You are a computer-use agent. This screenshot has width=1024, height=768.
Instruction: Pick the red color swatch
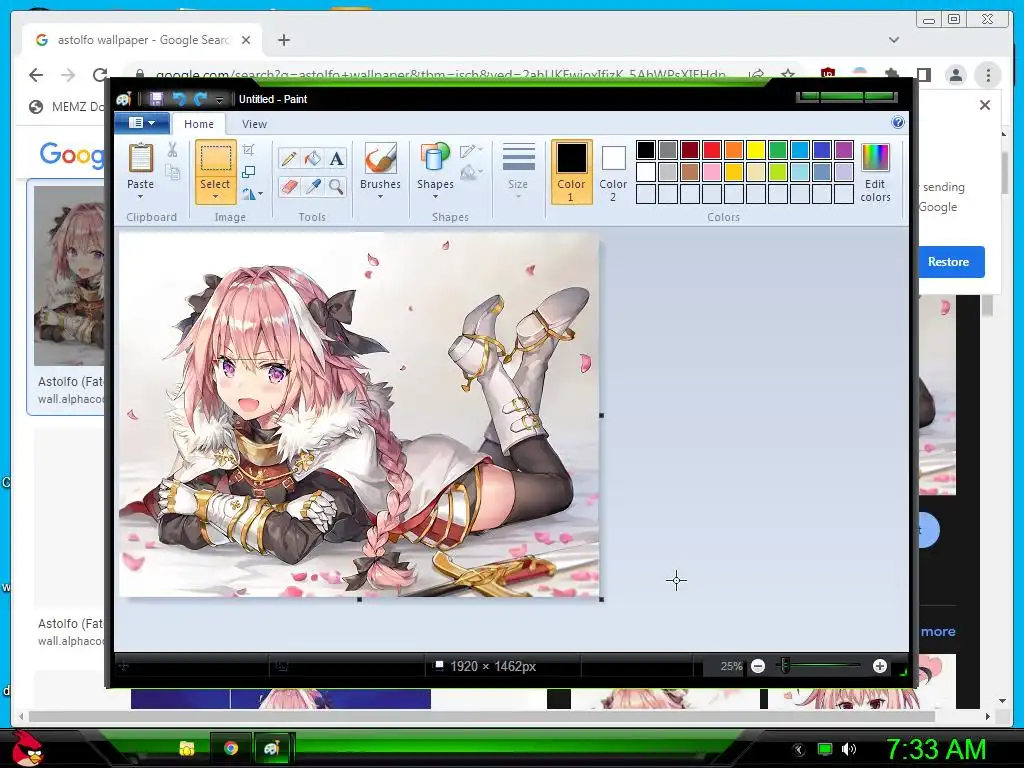(712, 150)
